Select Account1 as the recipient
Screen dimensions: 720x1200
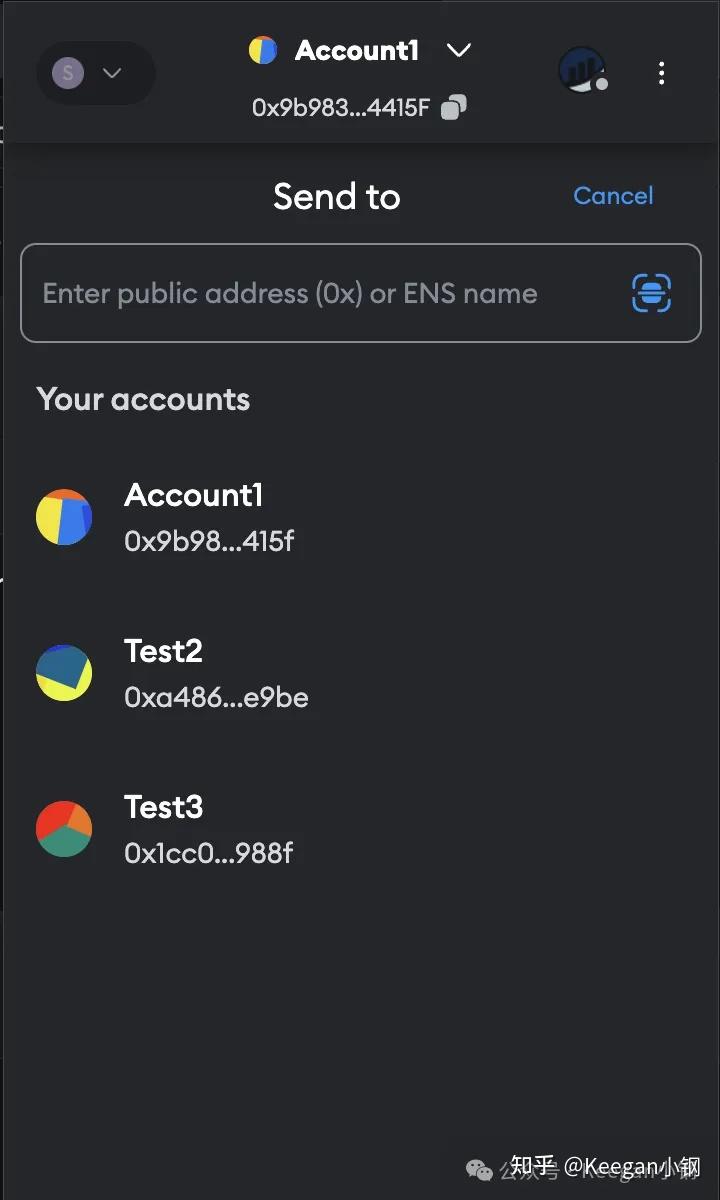coord(194,496)
